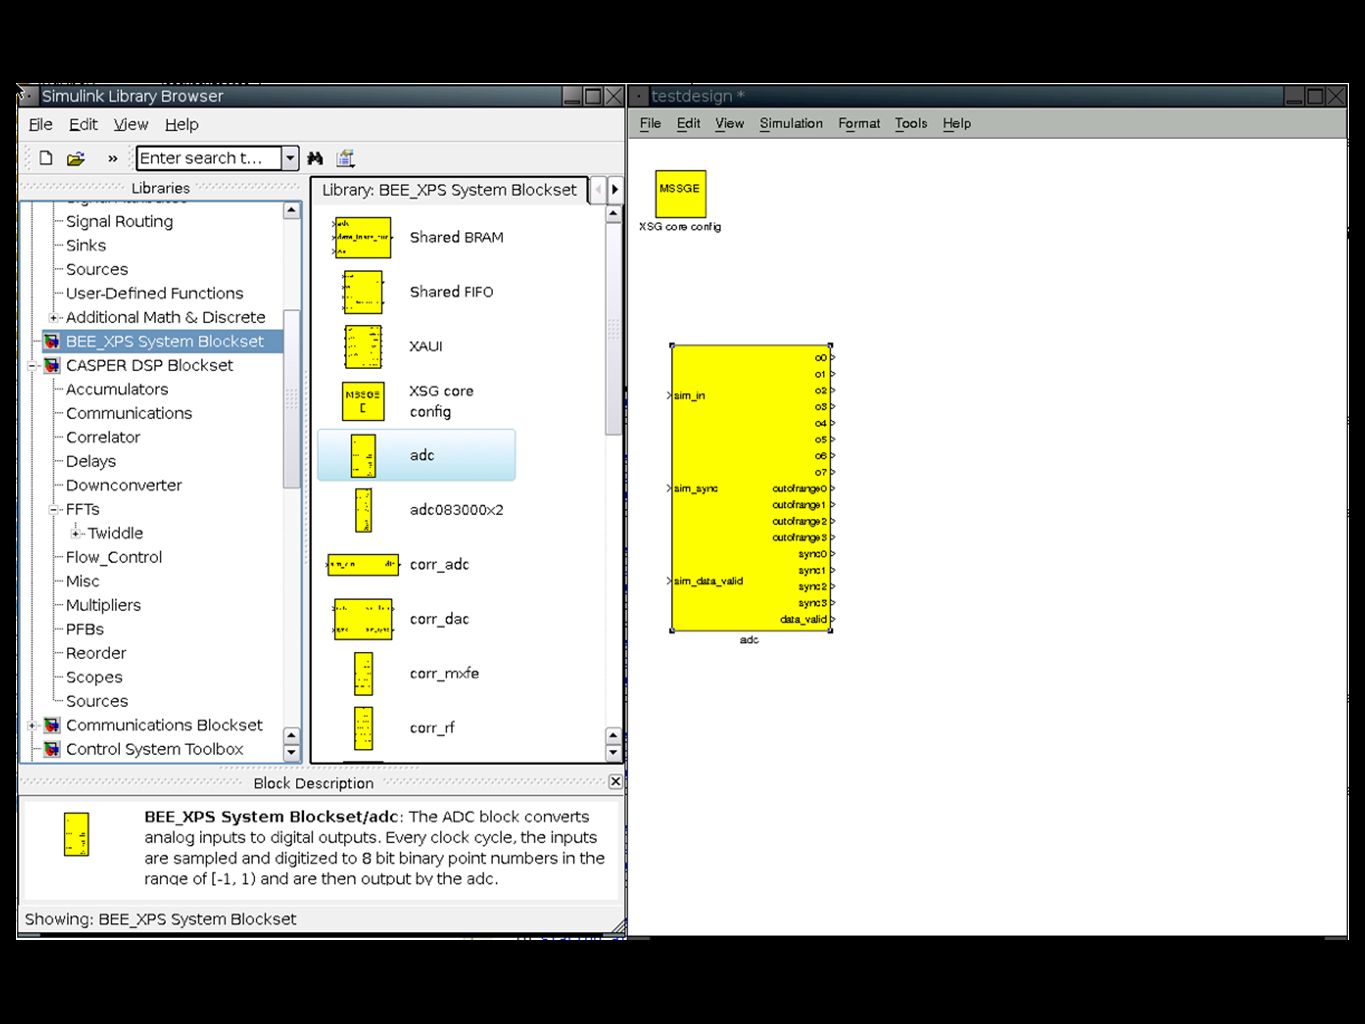
Task: Click the MSSGE block in testdesign canvas
Action: point(680,194)
